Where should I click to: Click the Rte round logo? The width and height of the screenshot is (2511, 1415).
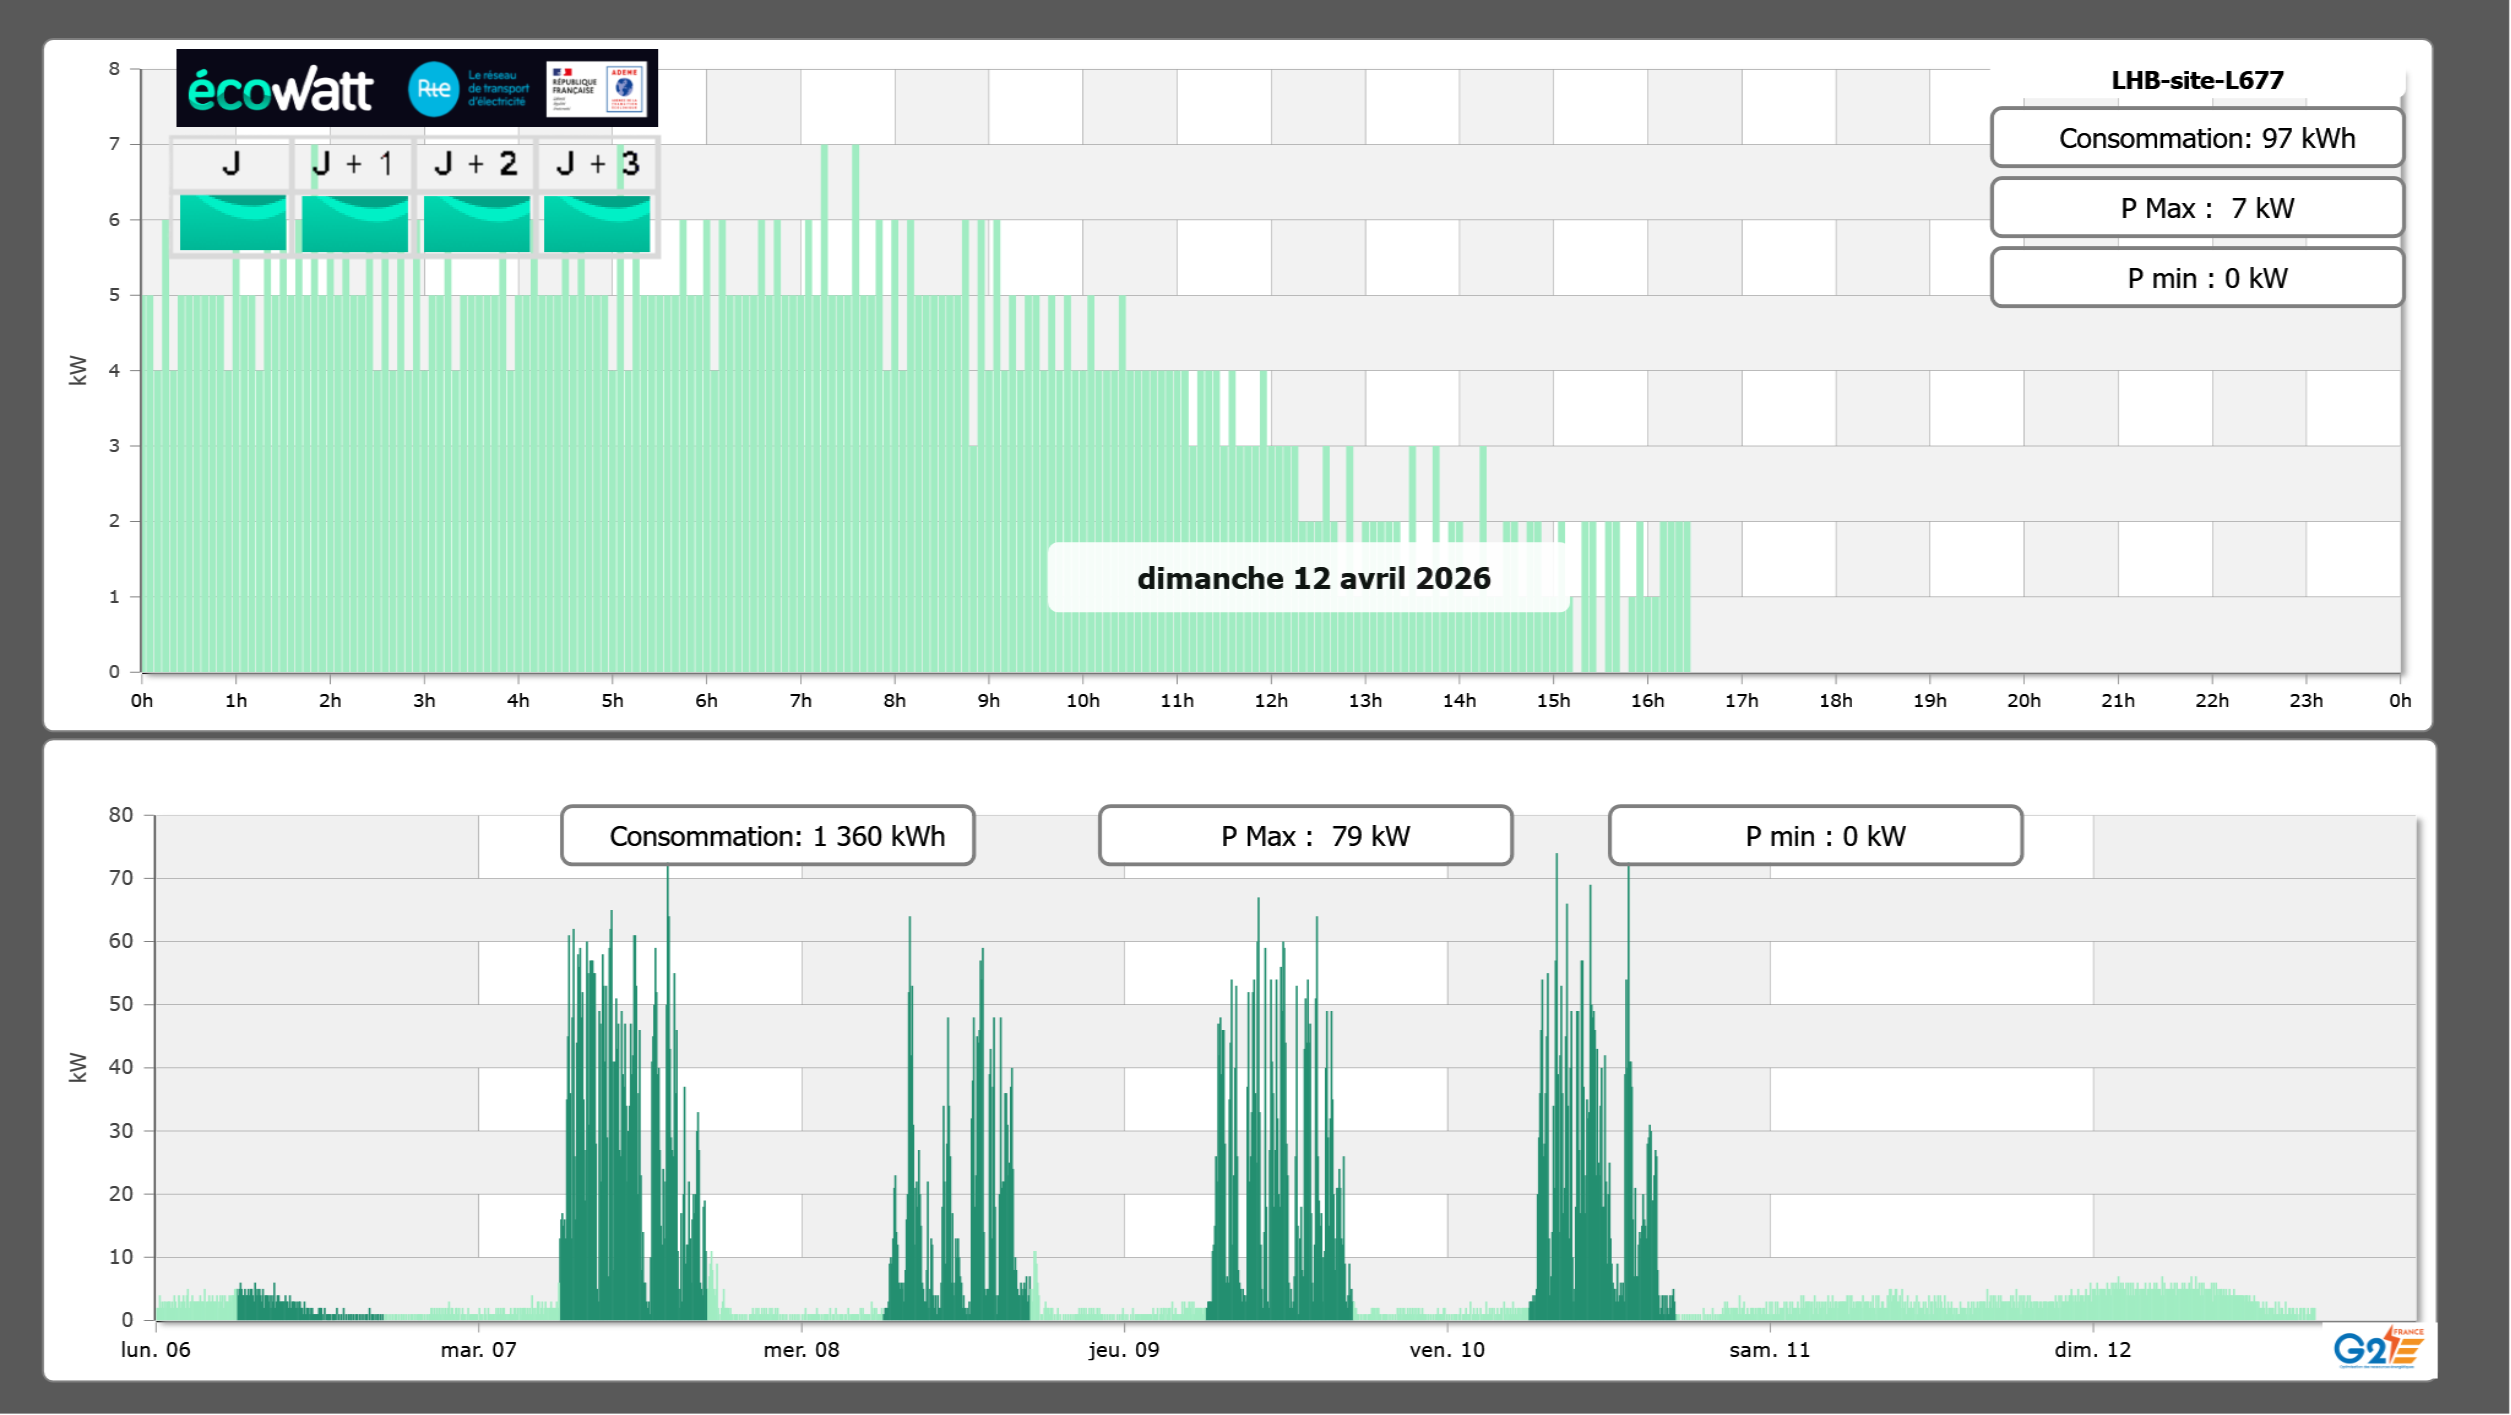coord(433,89)
